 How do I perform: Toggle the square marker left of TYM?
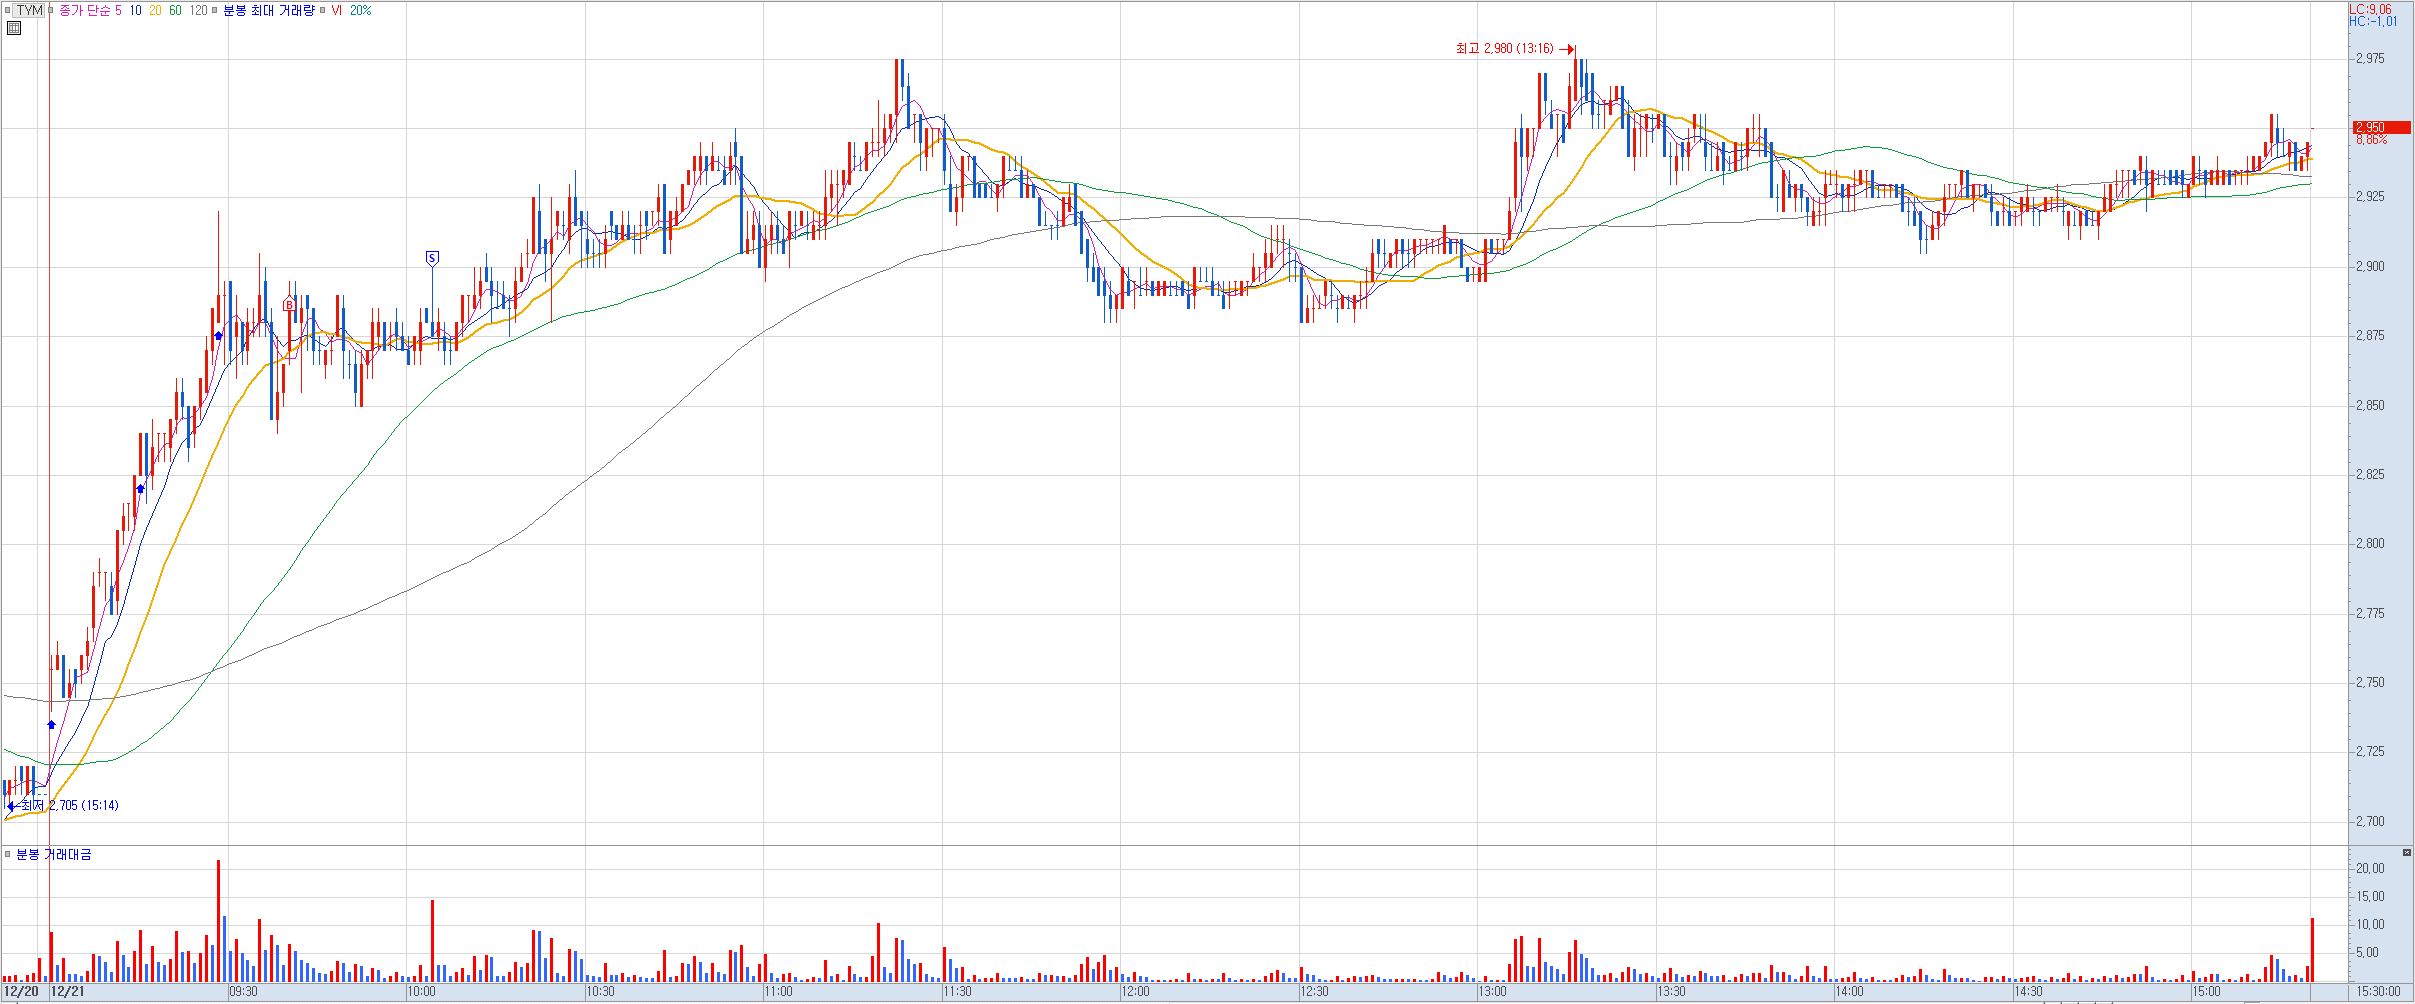[8, 10]
